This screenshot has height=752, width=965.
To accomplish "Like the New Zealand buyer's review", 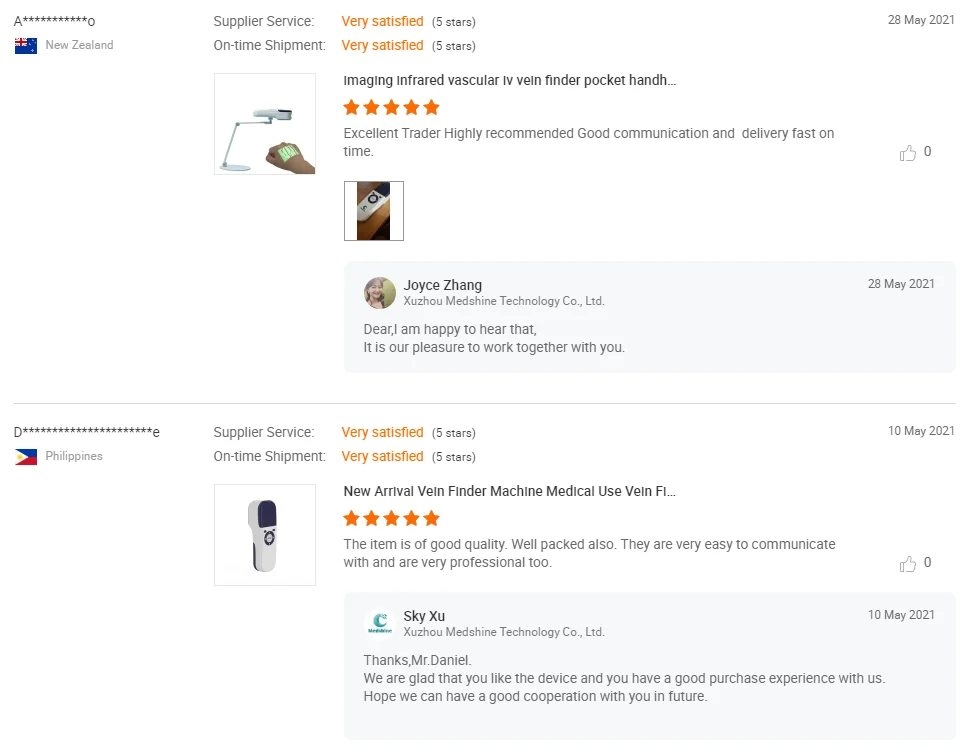I will point(908,153).
